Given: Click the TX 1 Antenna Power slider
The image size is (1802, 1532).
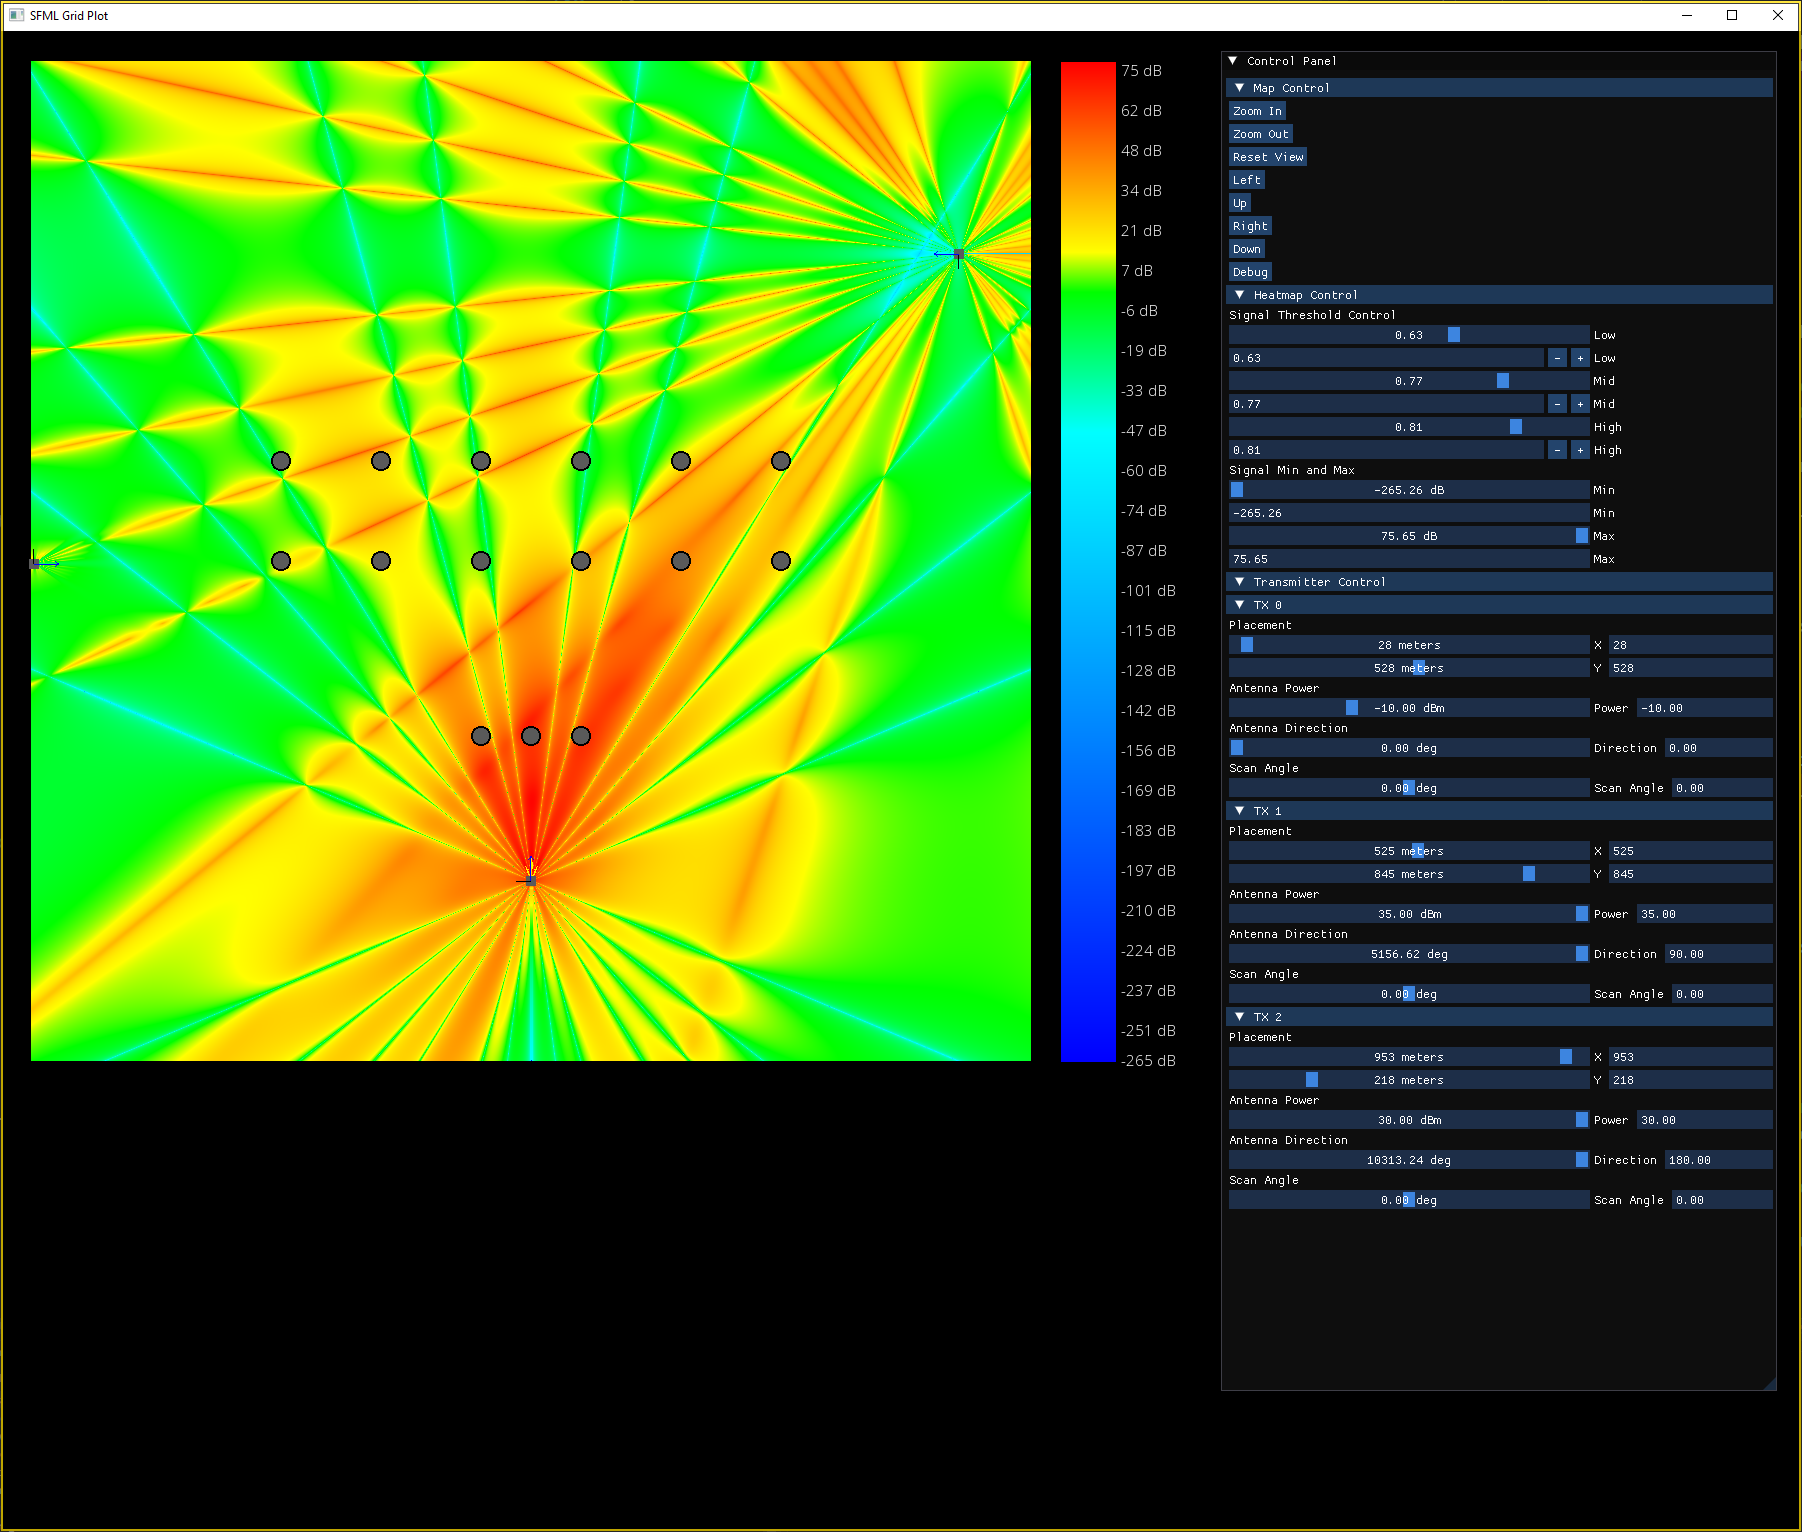Looking at the screenshot, I should (1408, 914).
